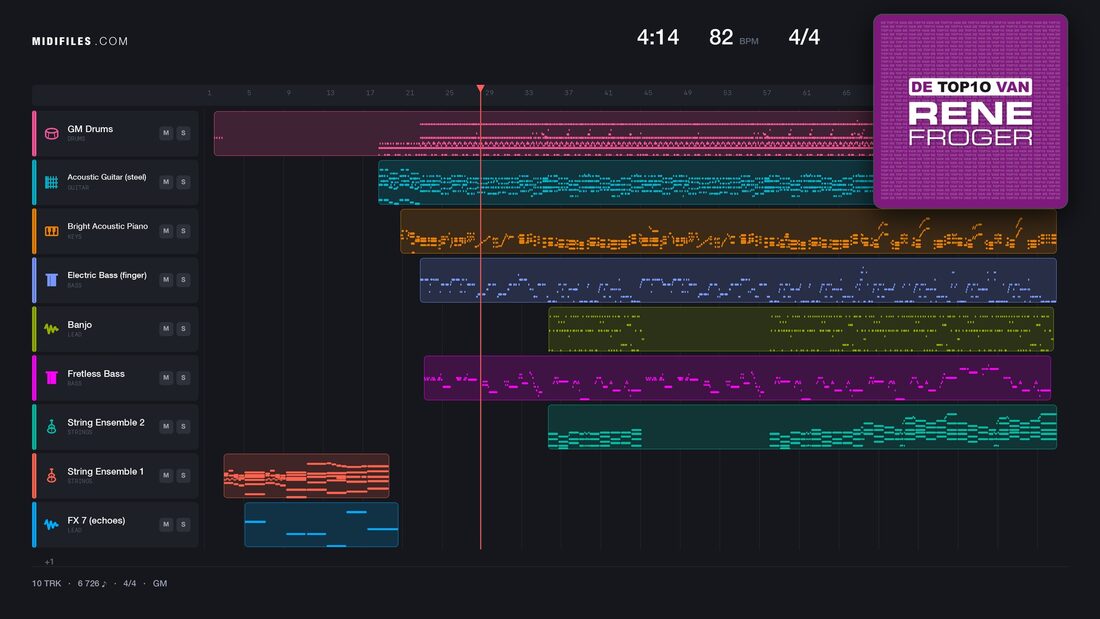The image size is (1100, 619).
Task: Select the Fretless Bass track name
Action: (95, 374)
